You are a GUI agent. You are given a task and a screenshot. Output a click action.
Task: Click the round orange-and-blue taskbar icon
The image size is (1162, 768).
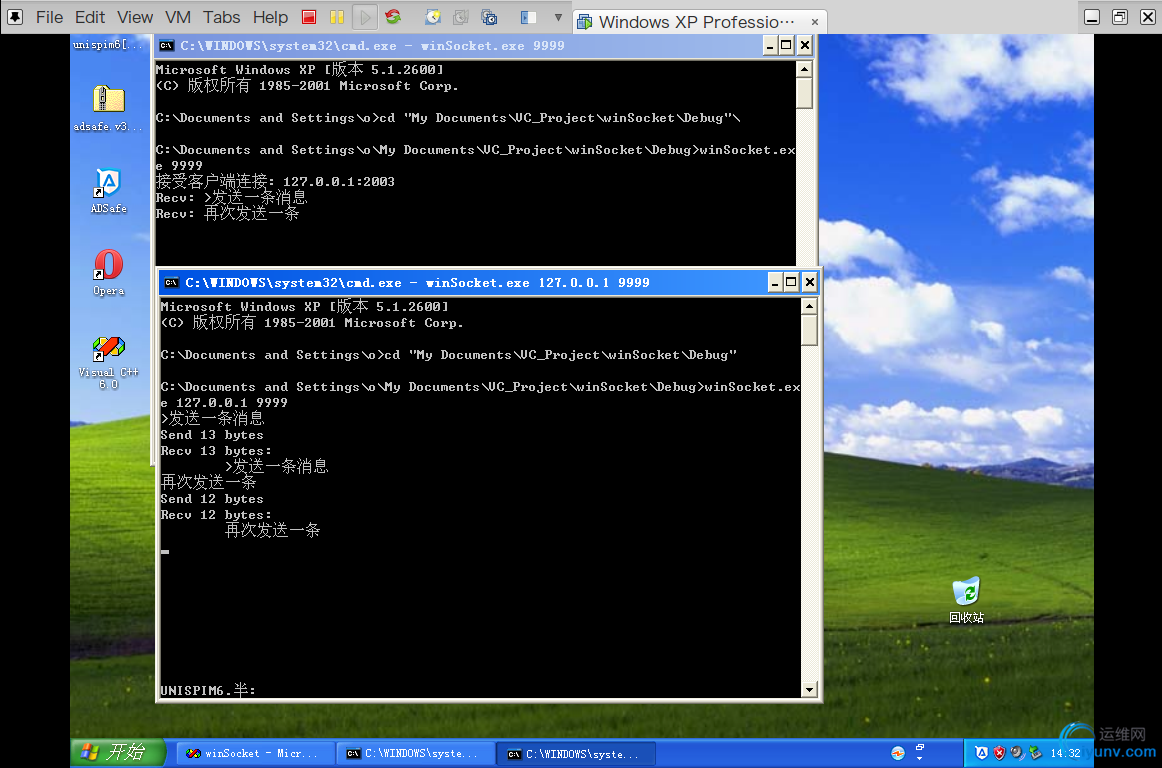coord(897,753)
